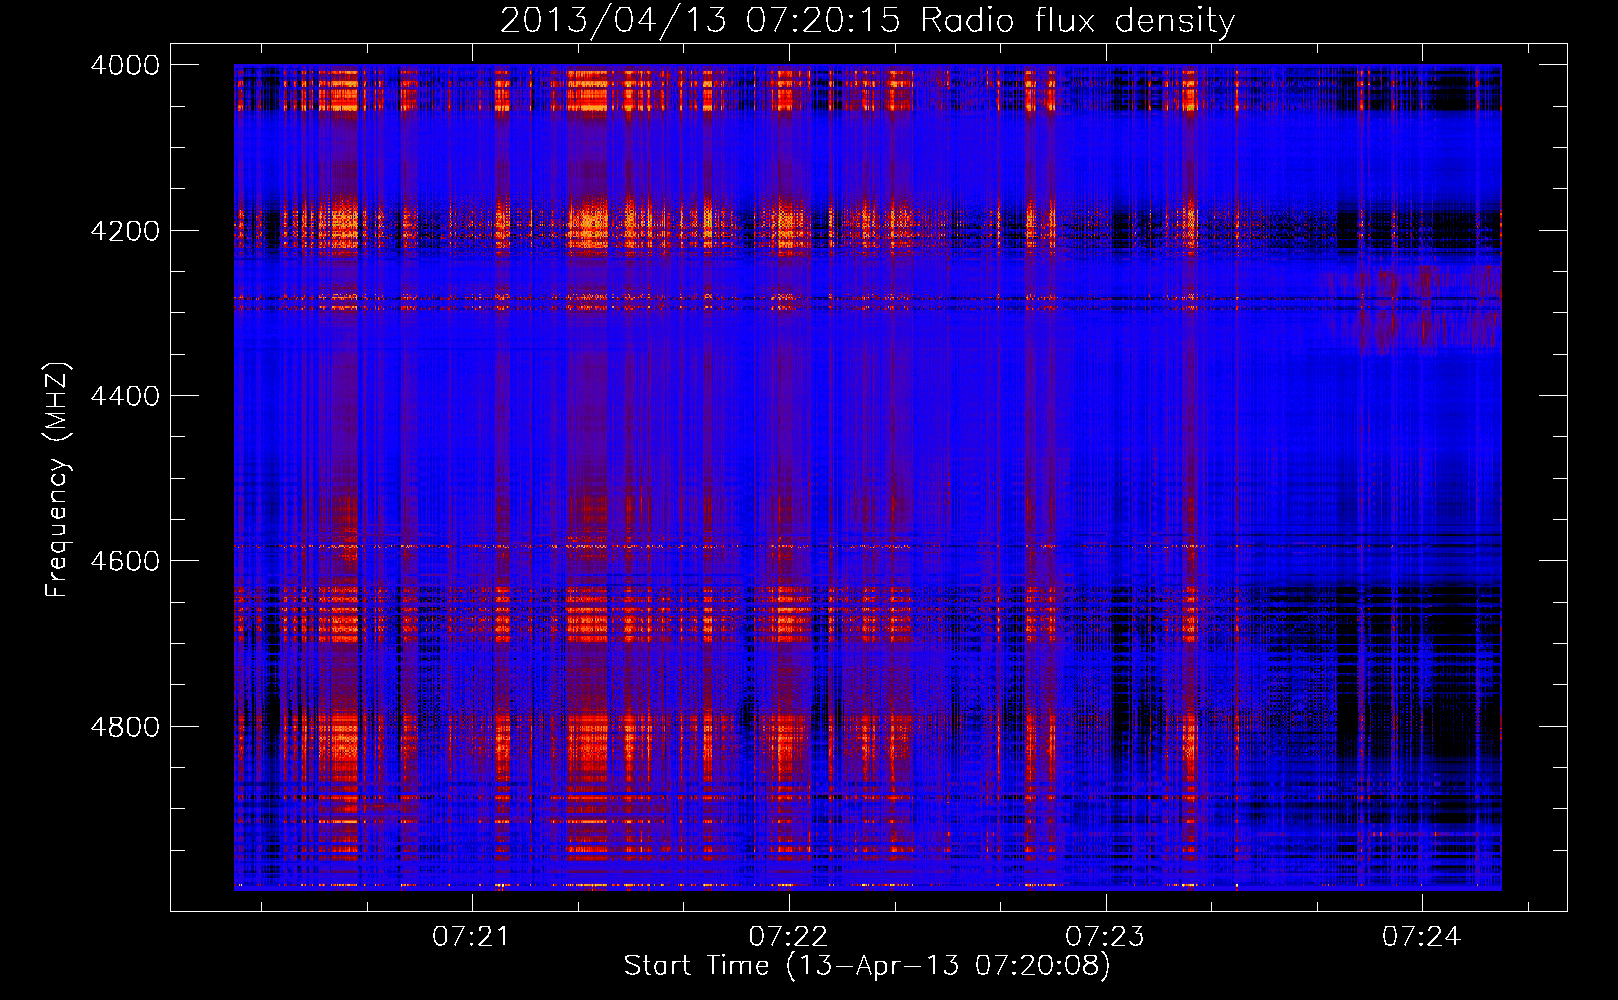Click the 07:24 time tick label

1422,937
